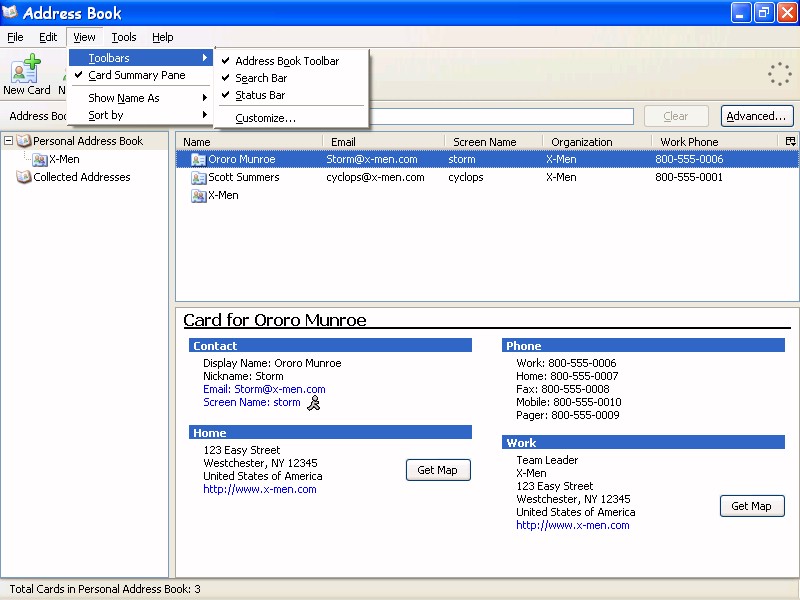The height and width of the screenshot is (600, 800).
Task: Click the Screen Name: storm link
Action: [x=252, y=403]
